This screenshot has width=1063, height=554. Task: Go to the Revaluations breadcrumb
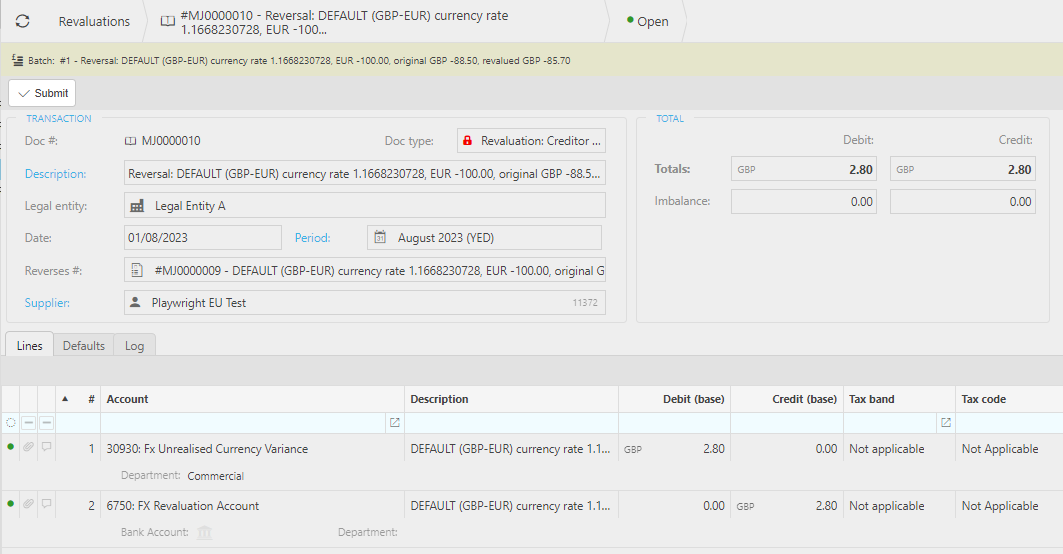pos(94,22)
